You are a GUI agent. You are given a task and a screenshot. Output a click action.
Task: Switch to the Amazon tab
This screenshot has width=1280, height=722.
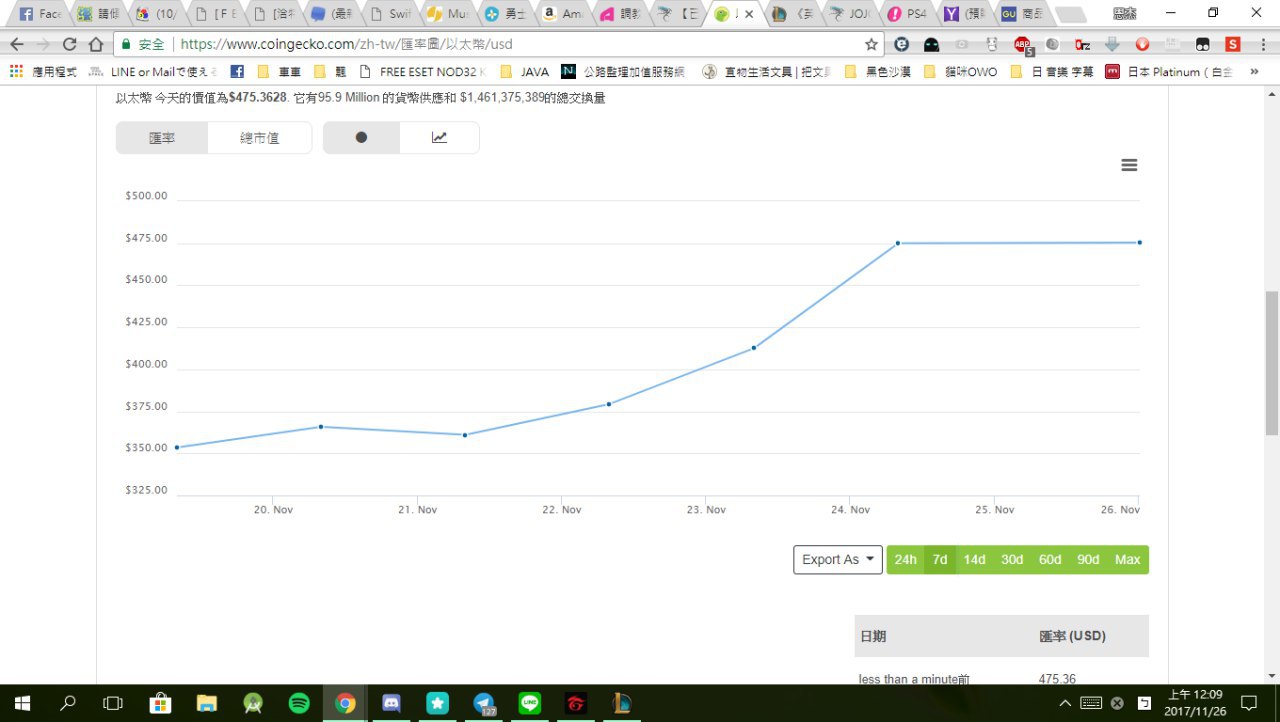coord(563,14)
